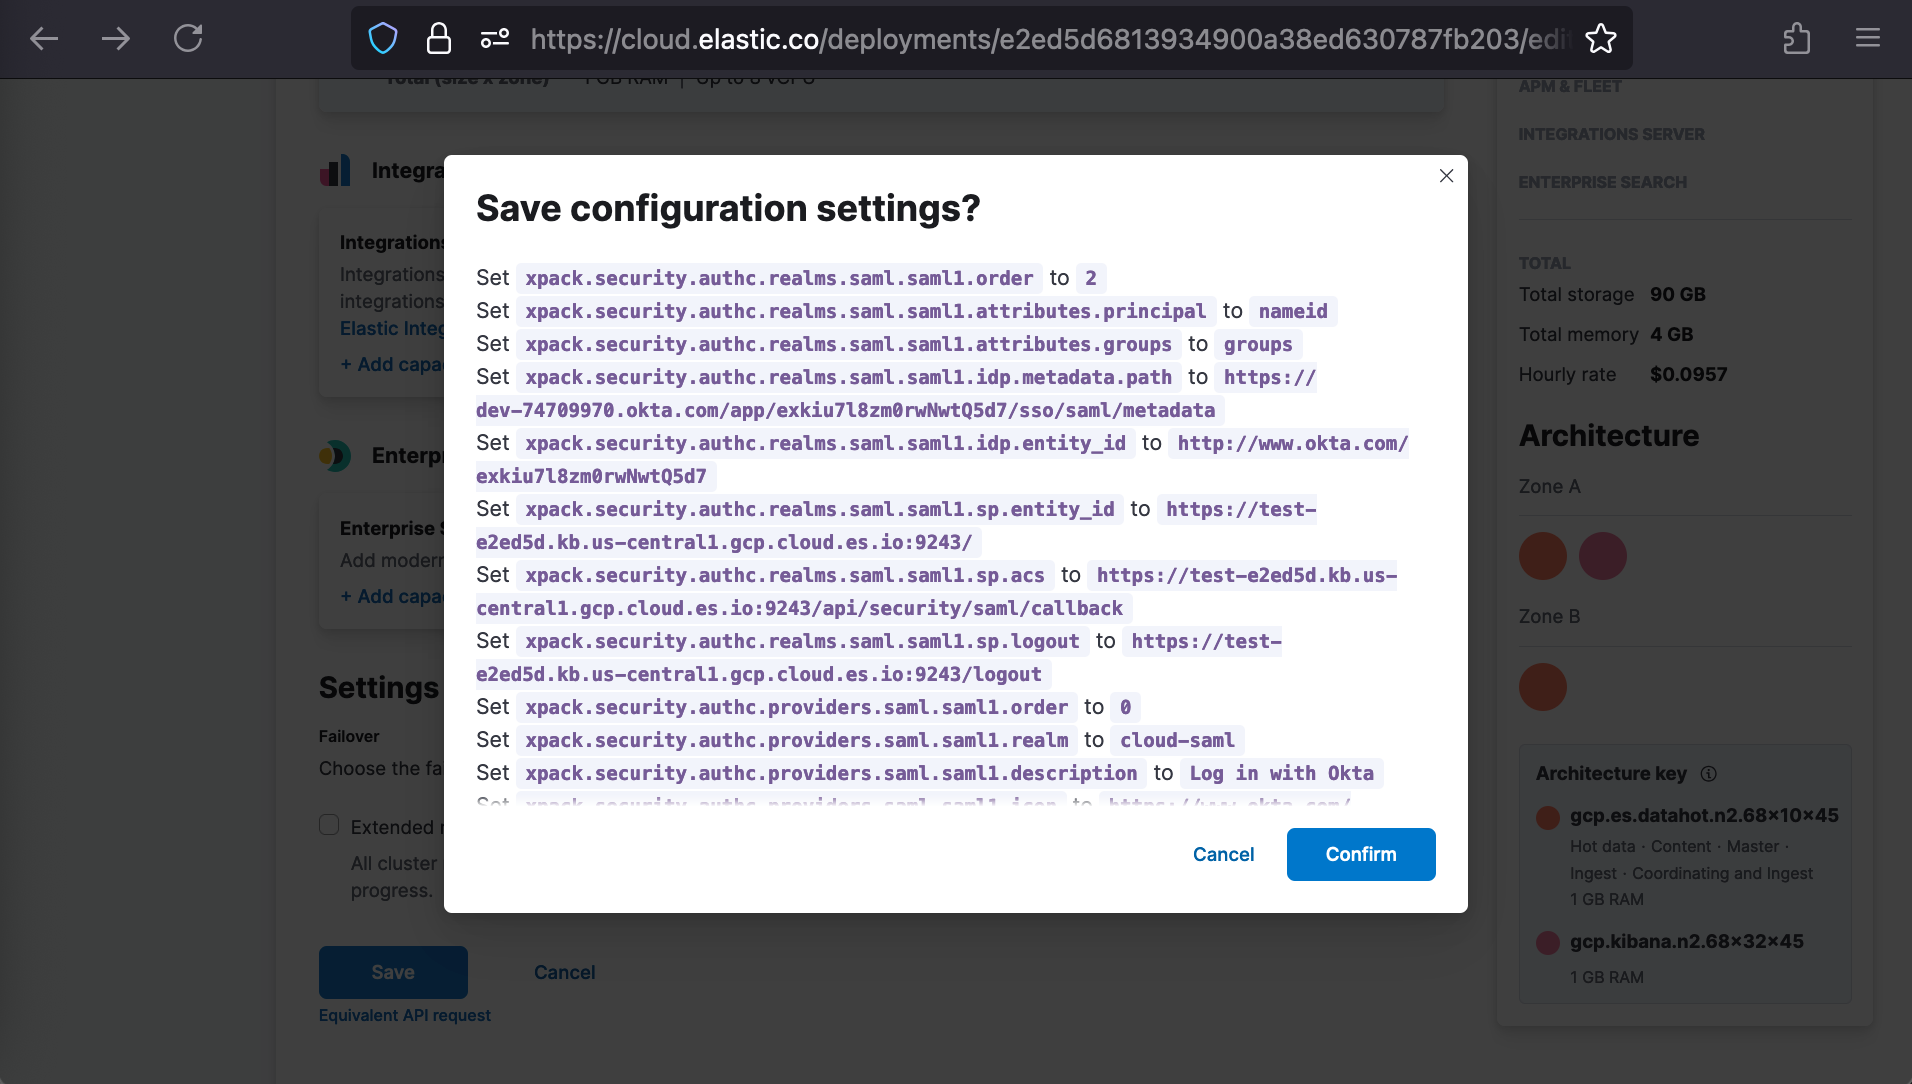Click the padlock site security icon
Image resolution: width=1912 pixels, height=1084 pixels.
pyautogui.click(x=439, y=39)
